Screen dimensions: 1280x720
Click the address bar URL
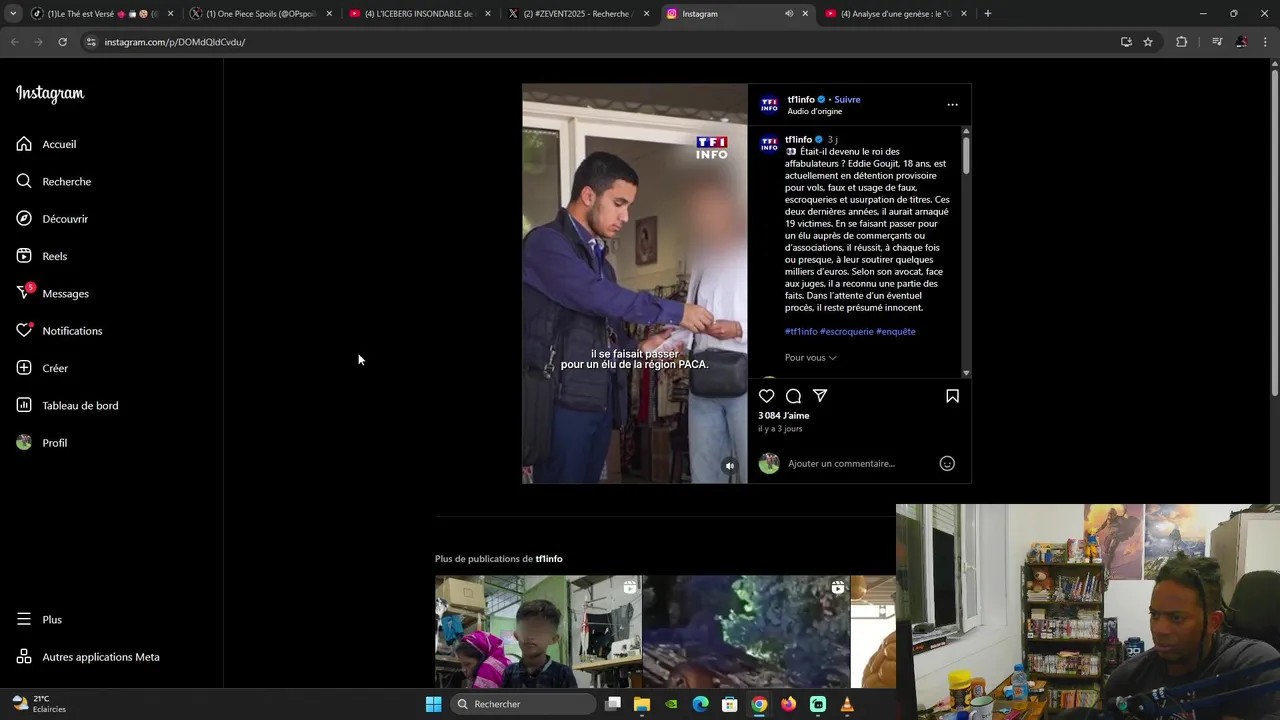pos(175,42)
